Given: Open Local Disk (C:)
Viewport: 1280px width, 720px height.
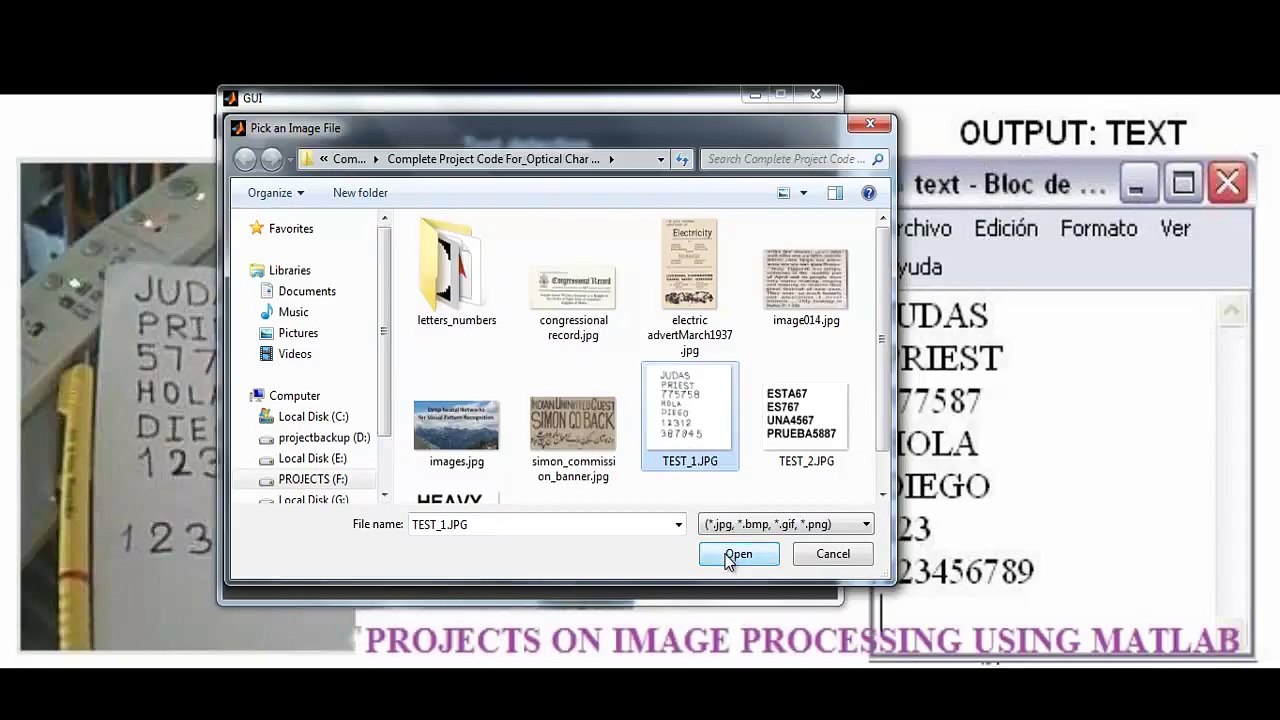Looking at the screenshot, I should (303, 417).
